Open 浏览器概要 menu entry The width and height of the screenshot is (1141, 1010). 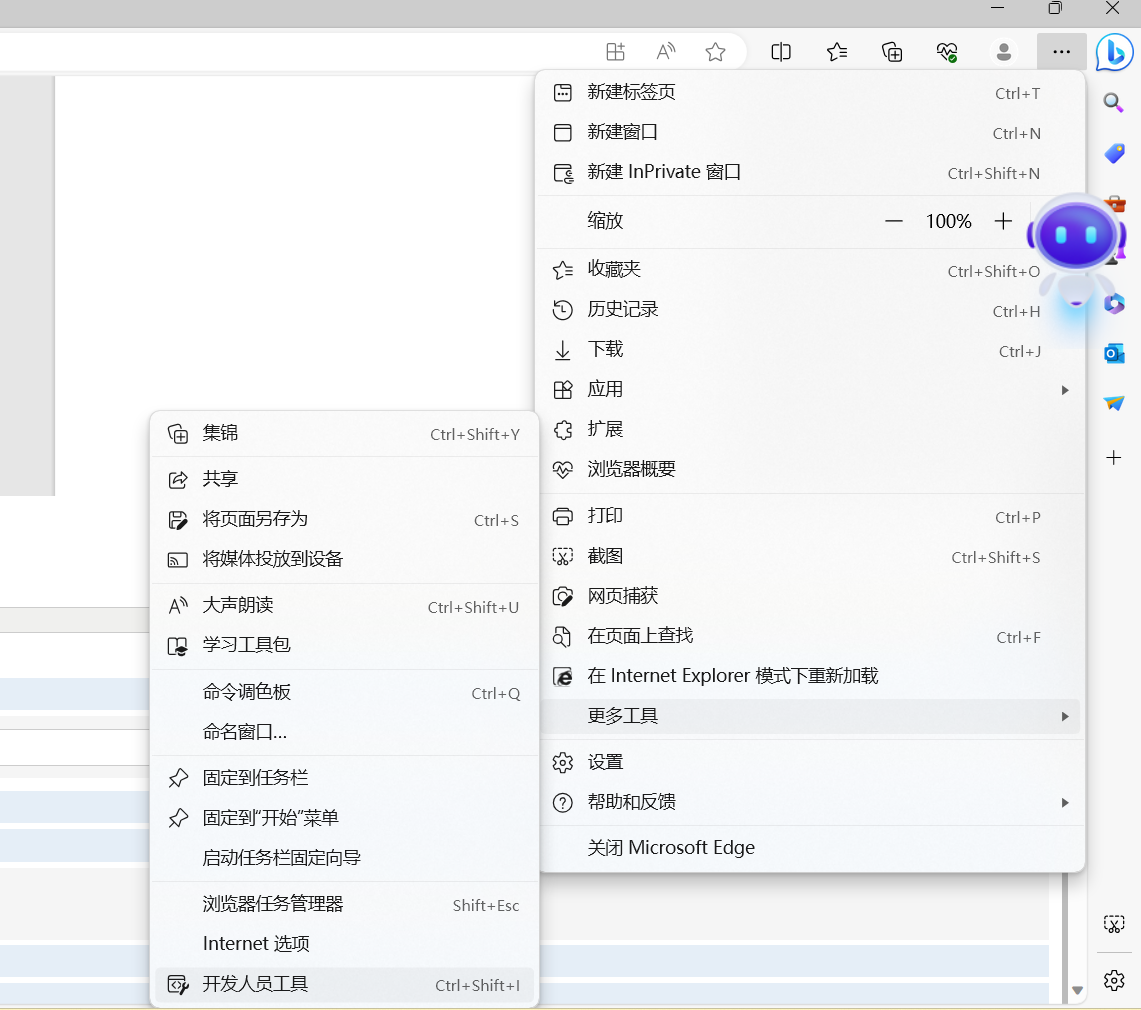click(x=811, y=469)
